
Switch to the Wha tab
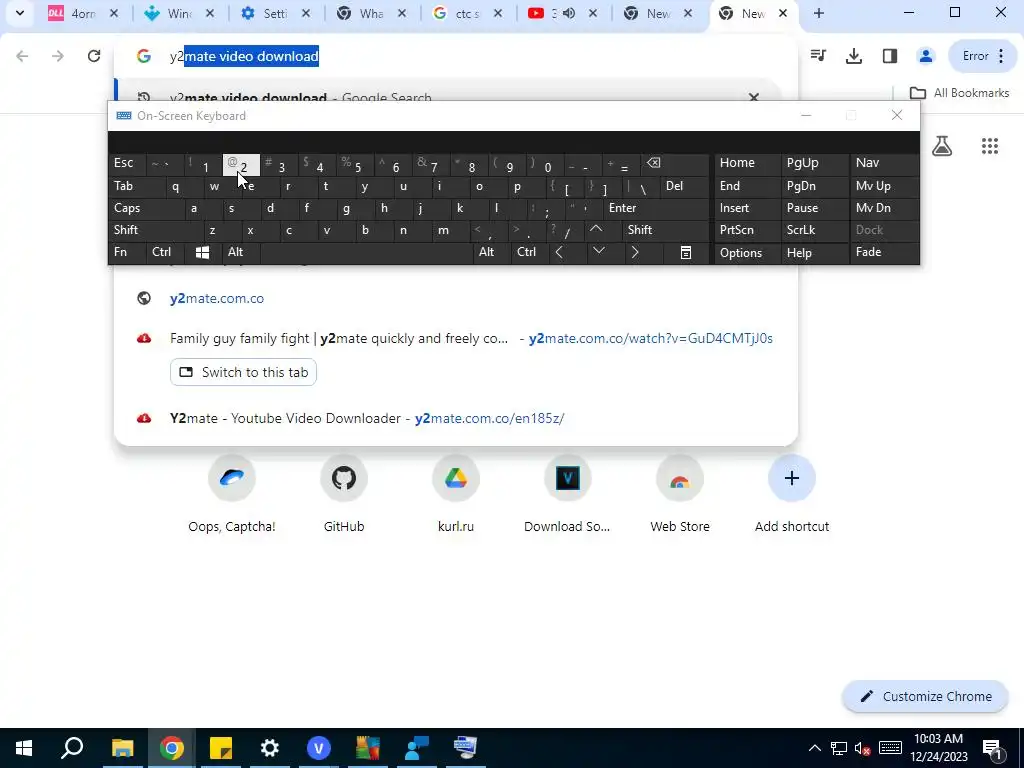(370, 13)
